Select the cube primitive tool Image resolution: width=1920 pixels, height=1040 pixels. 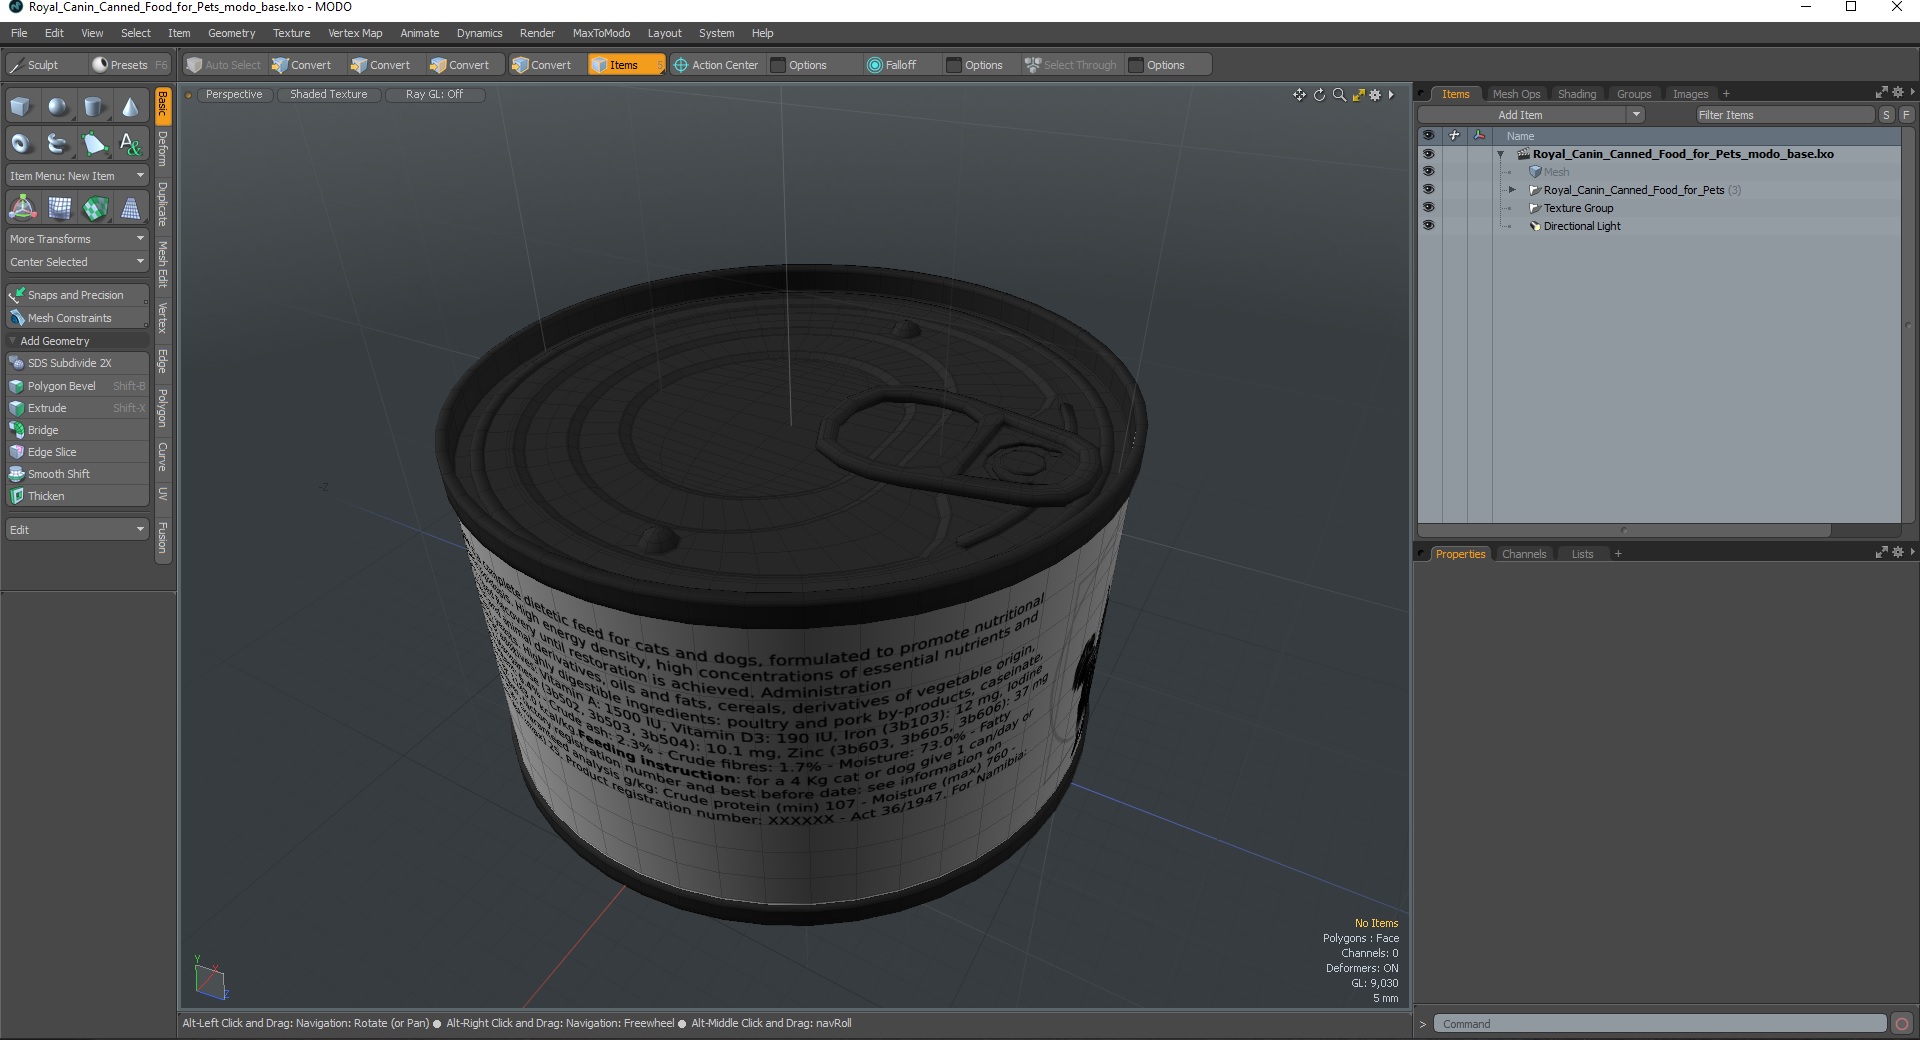pyautogui.click(x=21, y=107)
